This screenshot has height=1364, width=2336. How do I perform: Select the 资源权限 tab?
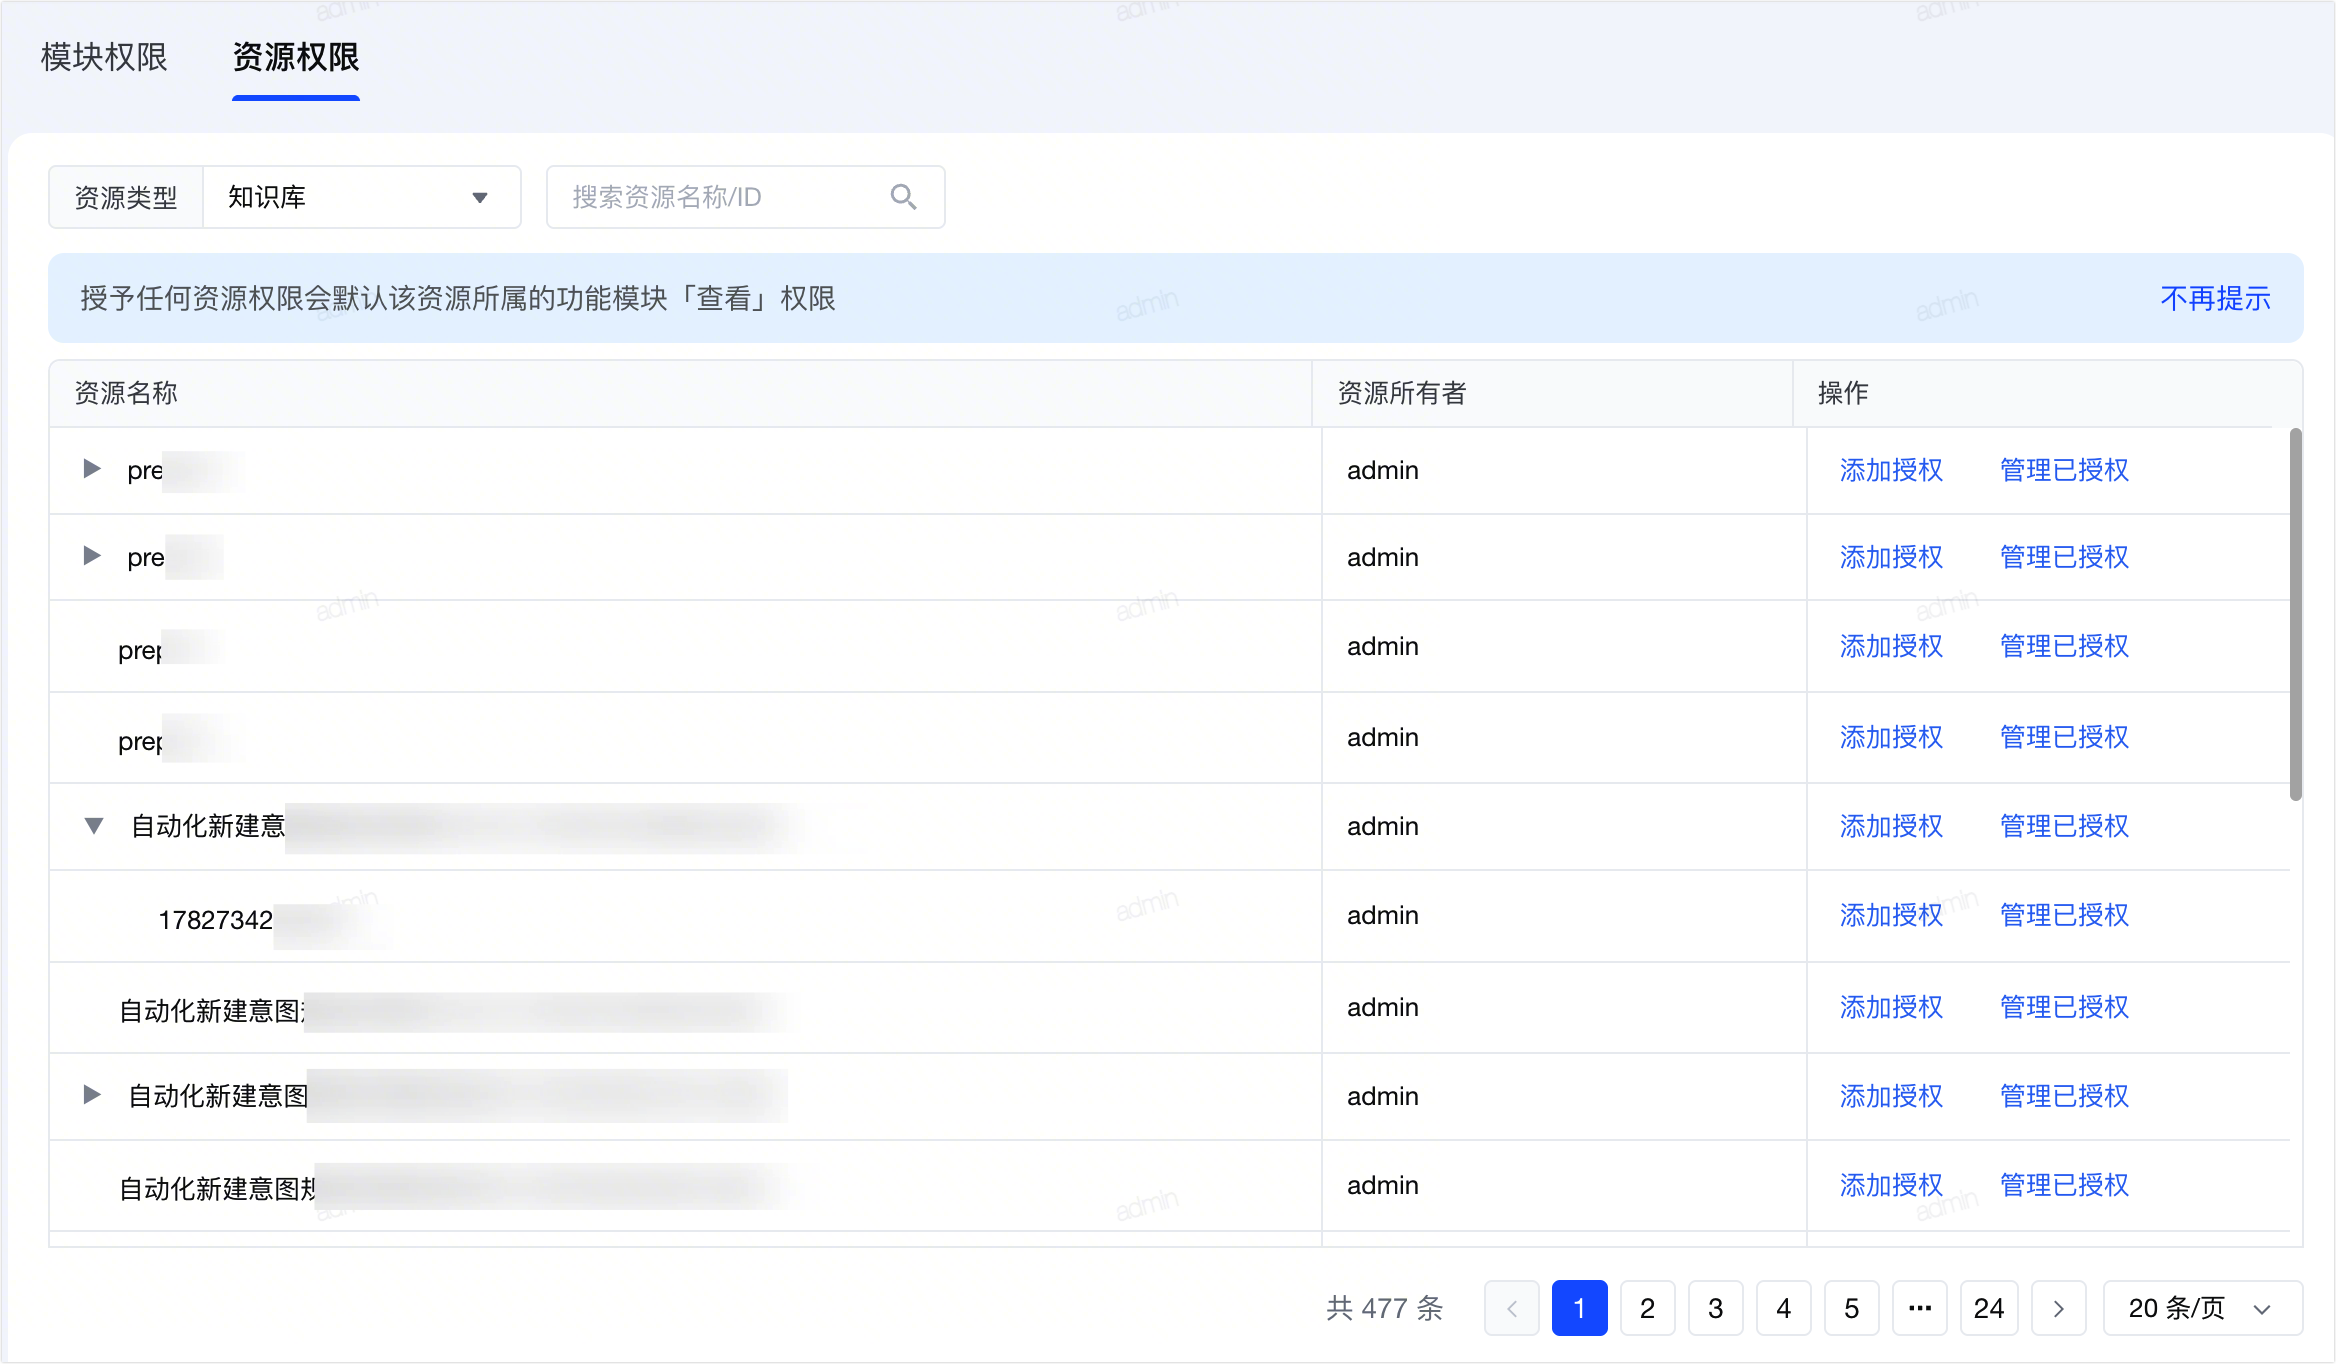pyautogui.click(x=295, y=57)
